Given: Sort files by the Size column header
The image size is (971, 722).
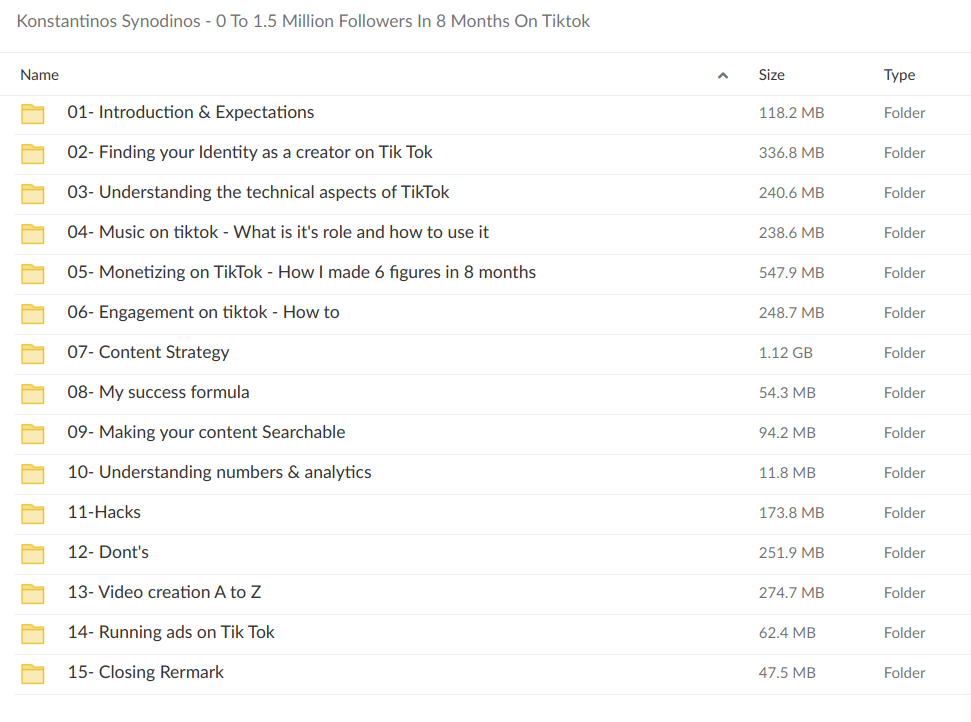Looking at the screenshot, I should click(x=771, y=75).
